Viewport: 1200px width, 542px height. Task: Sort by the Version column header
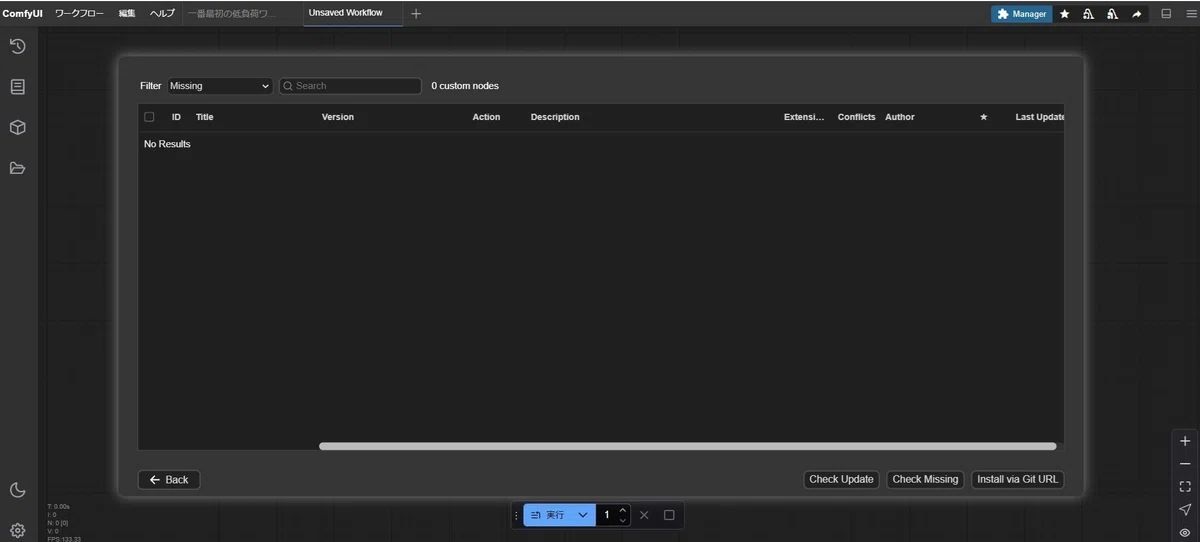[x=338, y=117]
